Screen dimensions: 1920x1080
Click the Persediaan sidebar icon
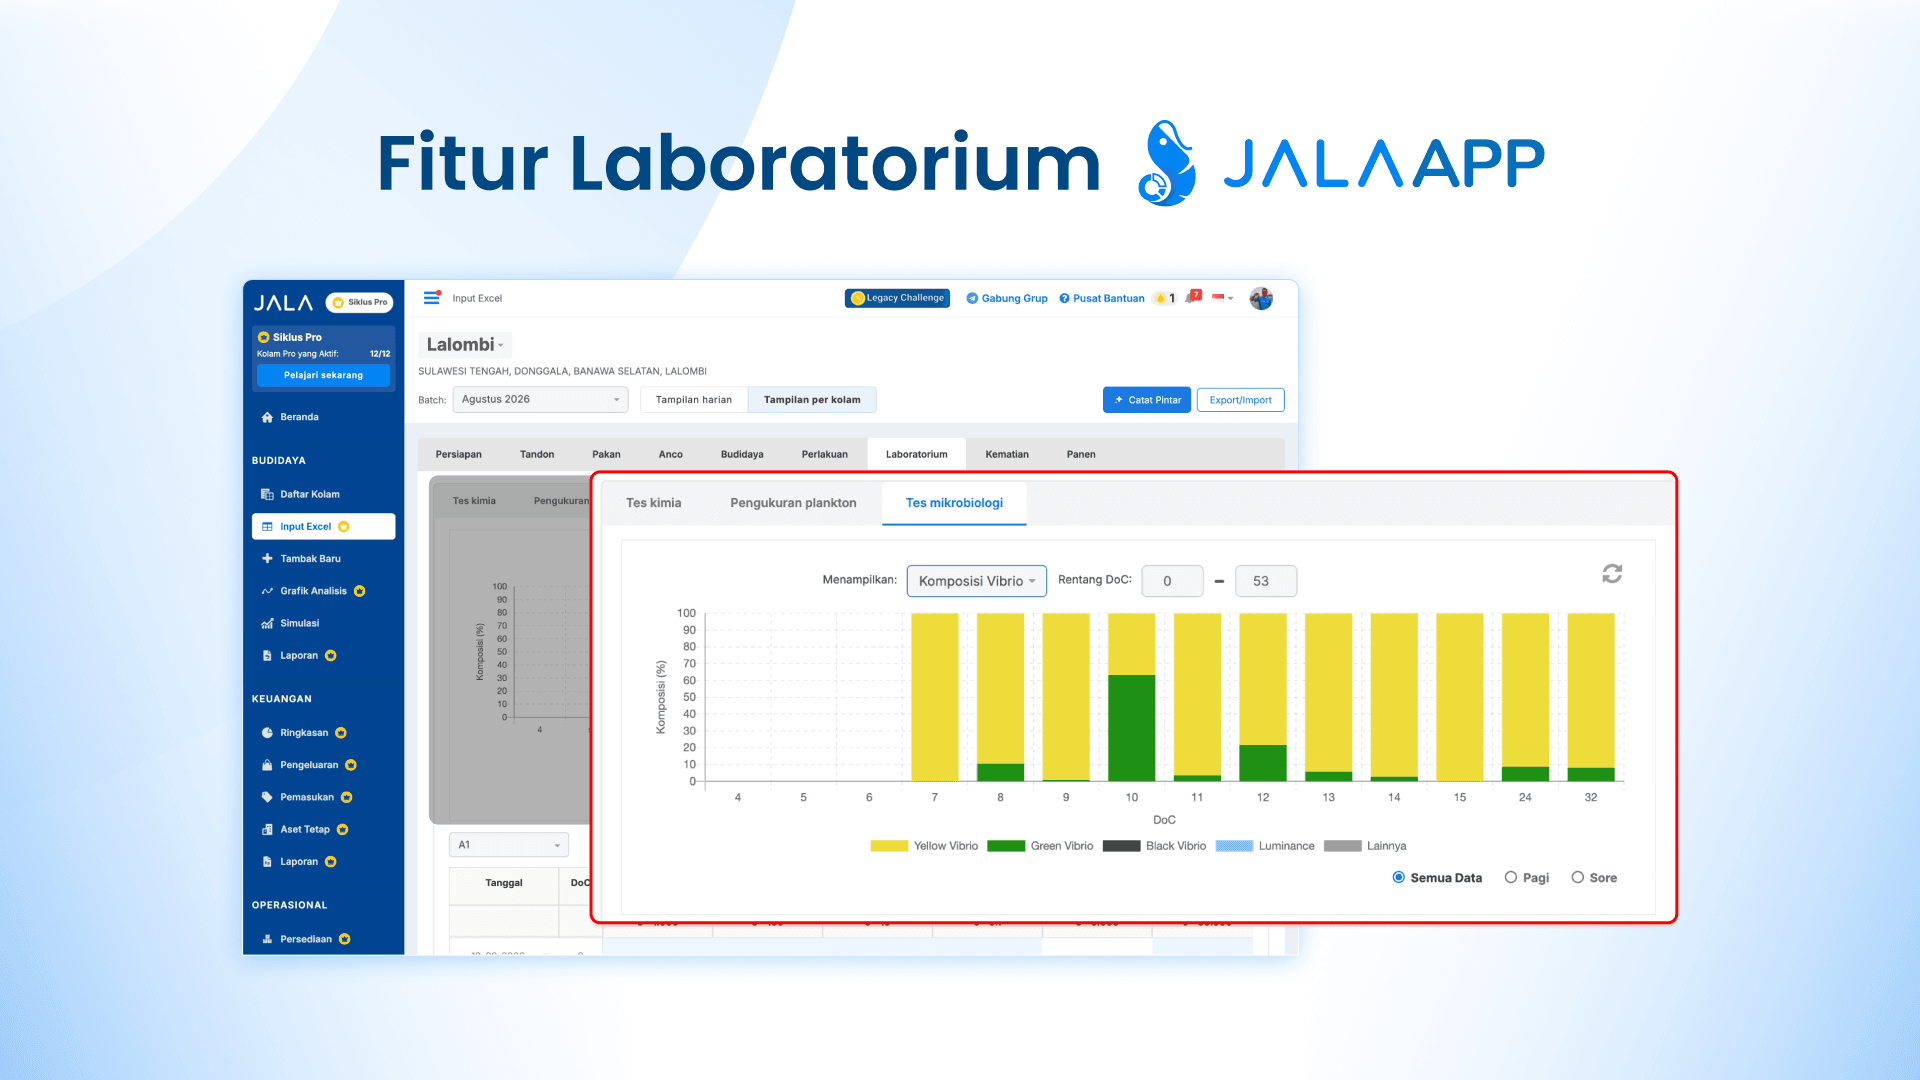[x=267, y=939]
